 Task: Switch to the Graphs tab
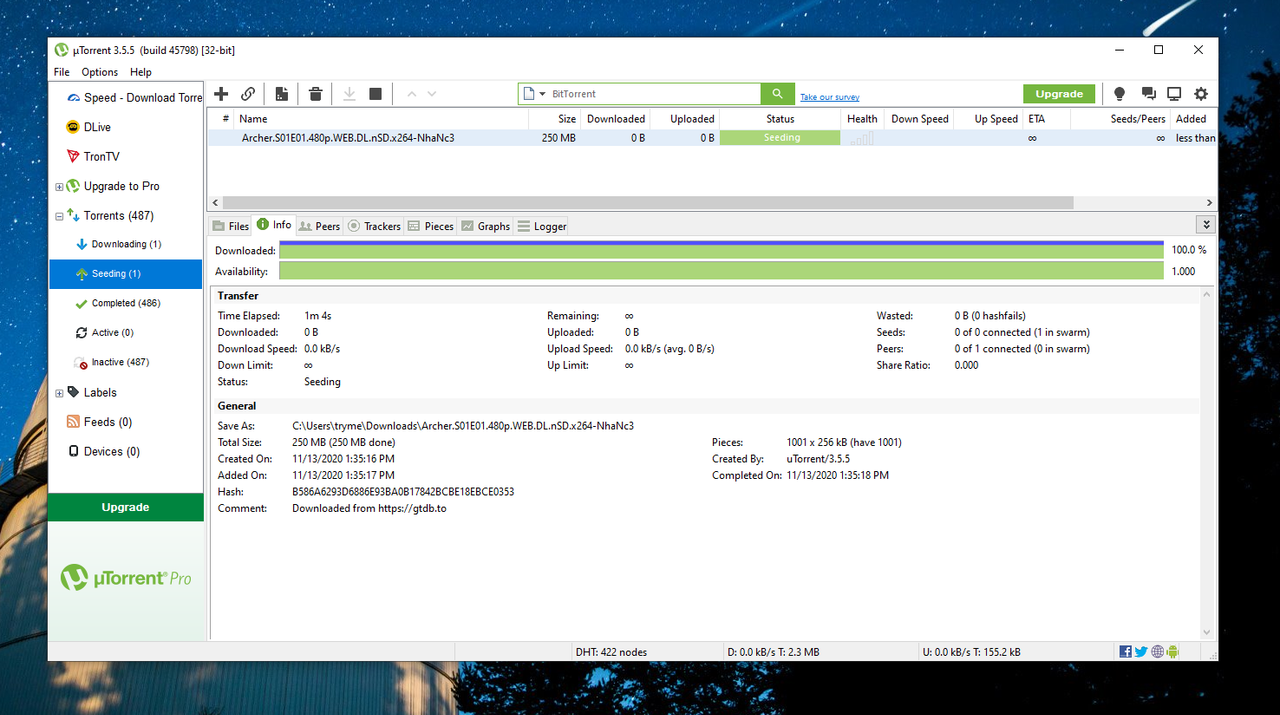(x=486, y=226)
